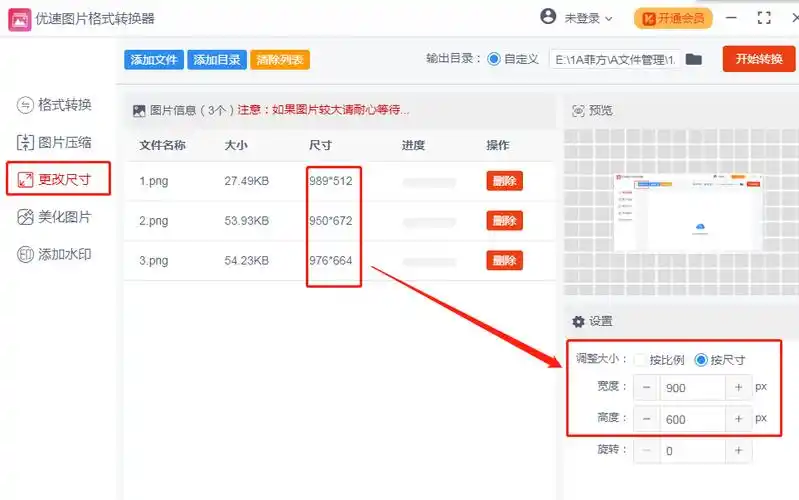
Task: Decrease 宽度 with the minus button
Action: click(x=647, y=388)
